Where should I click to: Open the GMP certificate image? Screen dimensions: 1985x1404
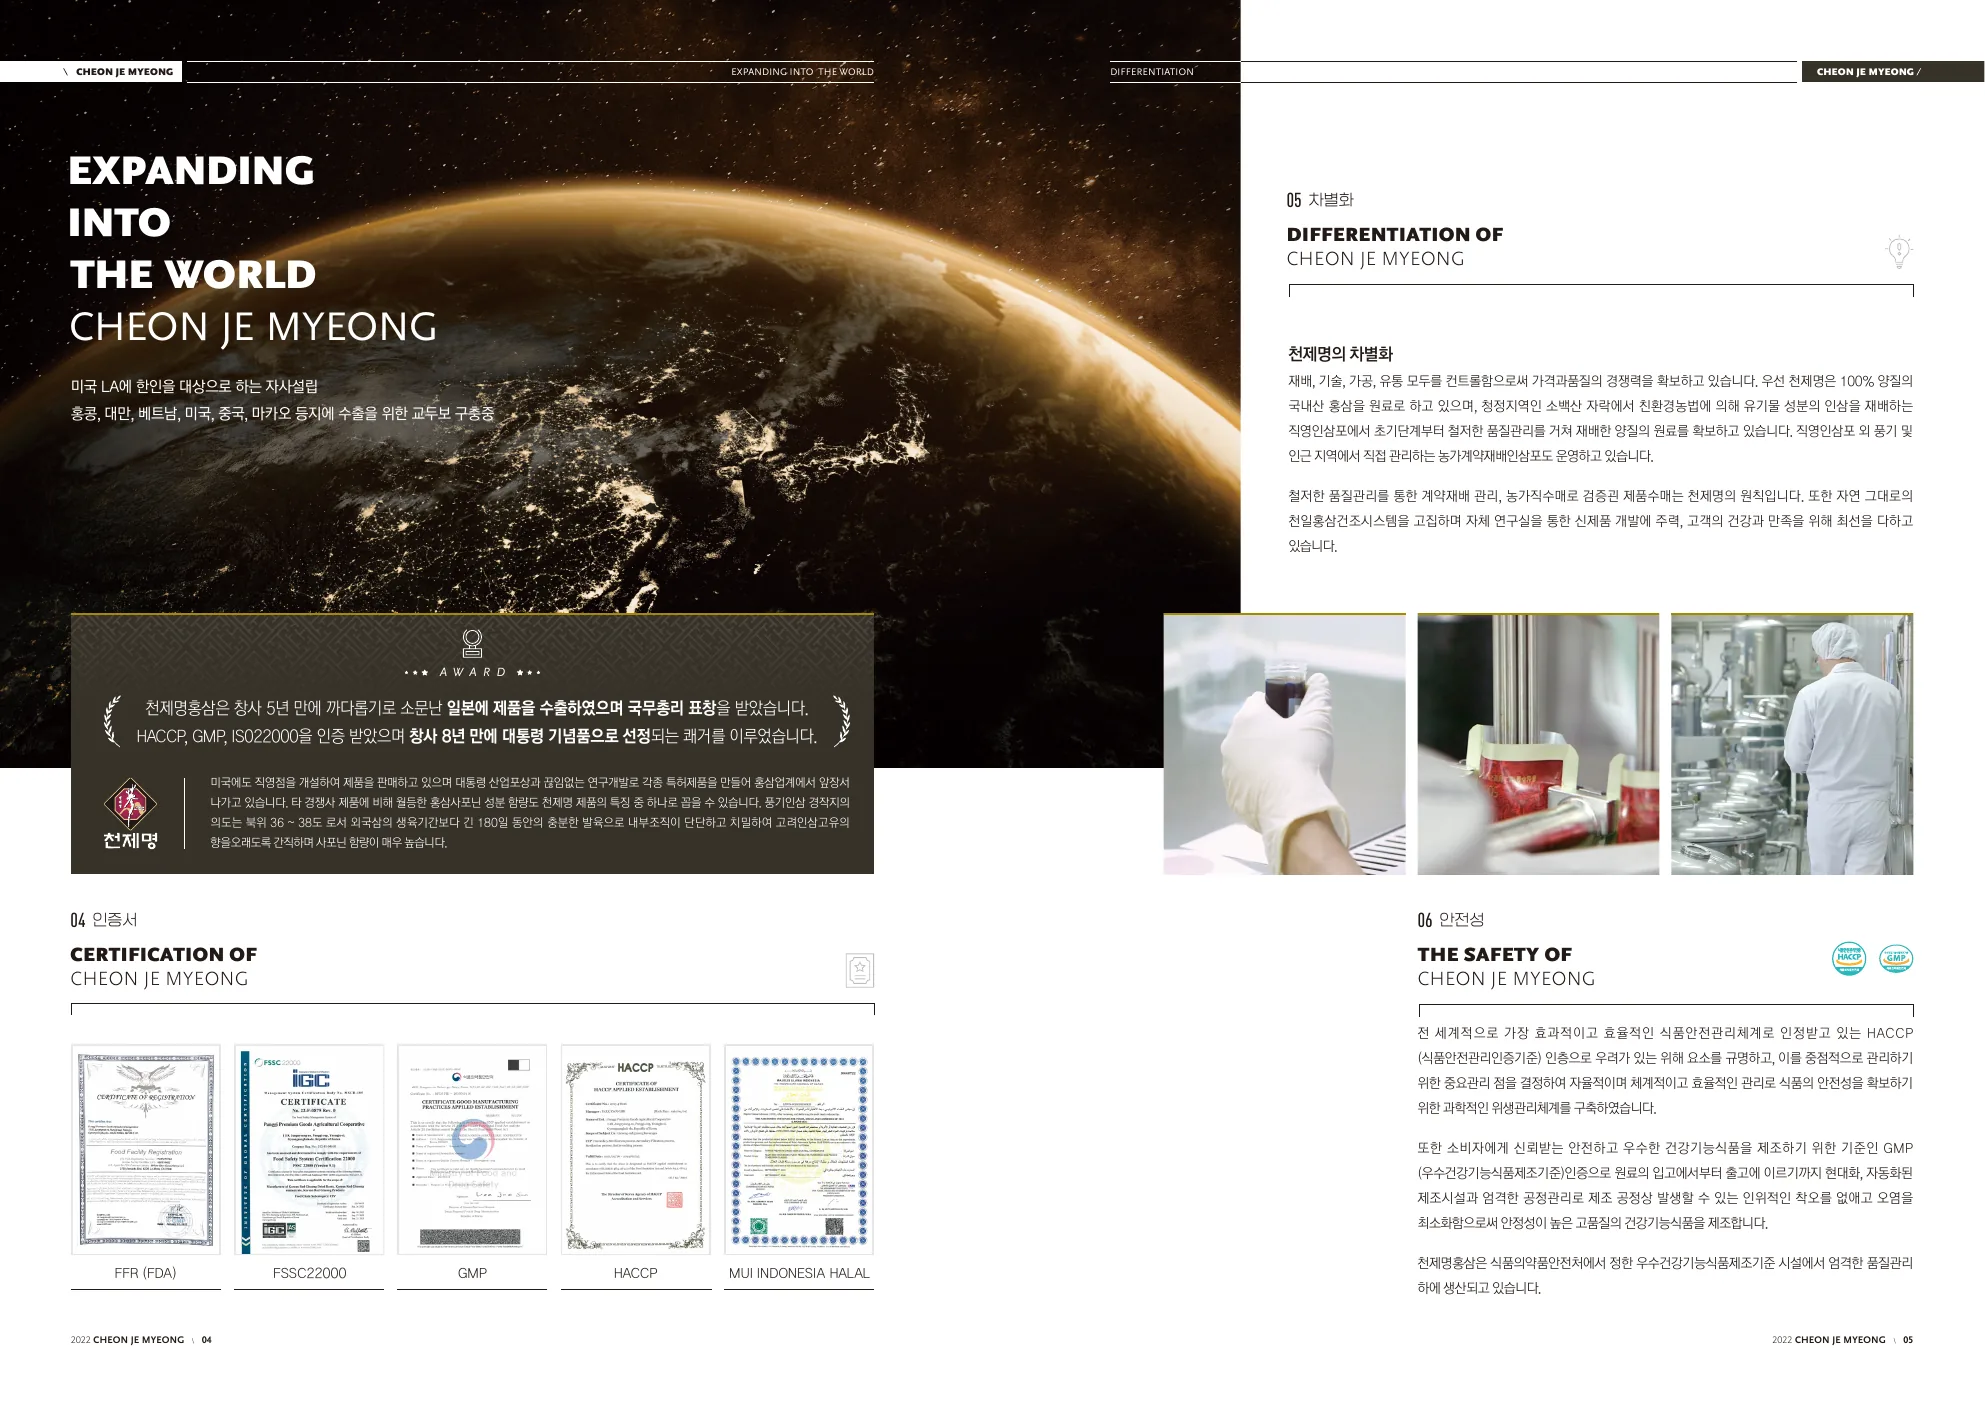[x=472, y=1149]
